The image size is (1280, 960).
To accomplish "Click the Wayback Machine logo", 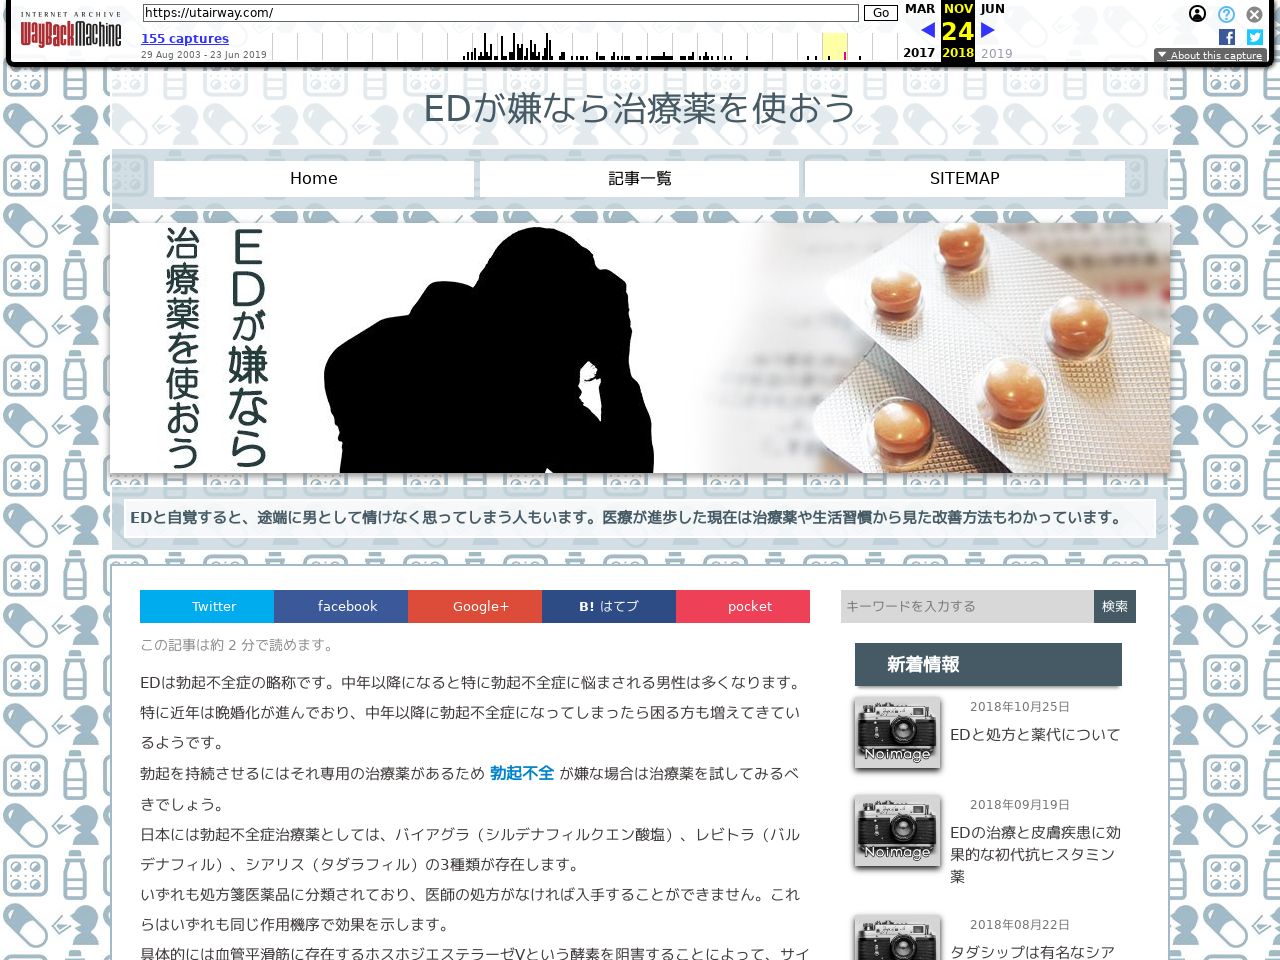I will (70, 31).
